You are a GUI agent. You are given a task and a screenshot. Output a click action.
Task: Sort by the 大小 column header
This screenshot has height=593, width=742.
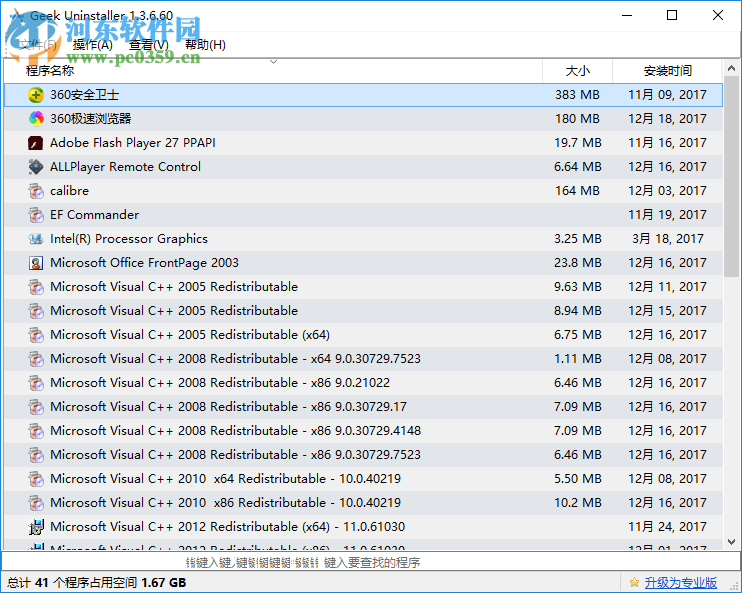coord(577,71)
